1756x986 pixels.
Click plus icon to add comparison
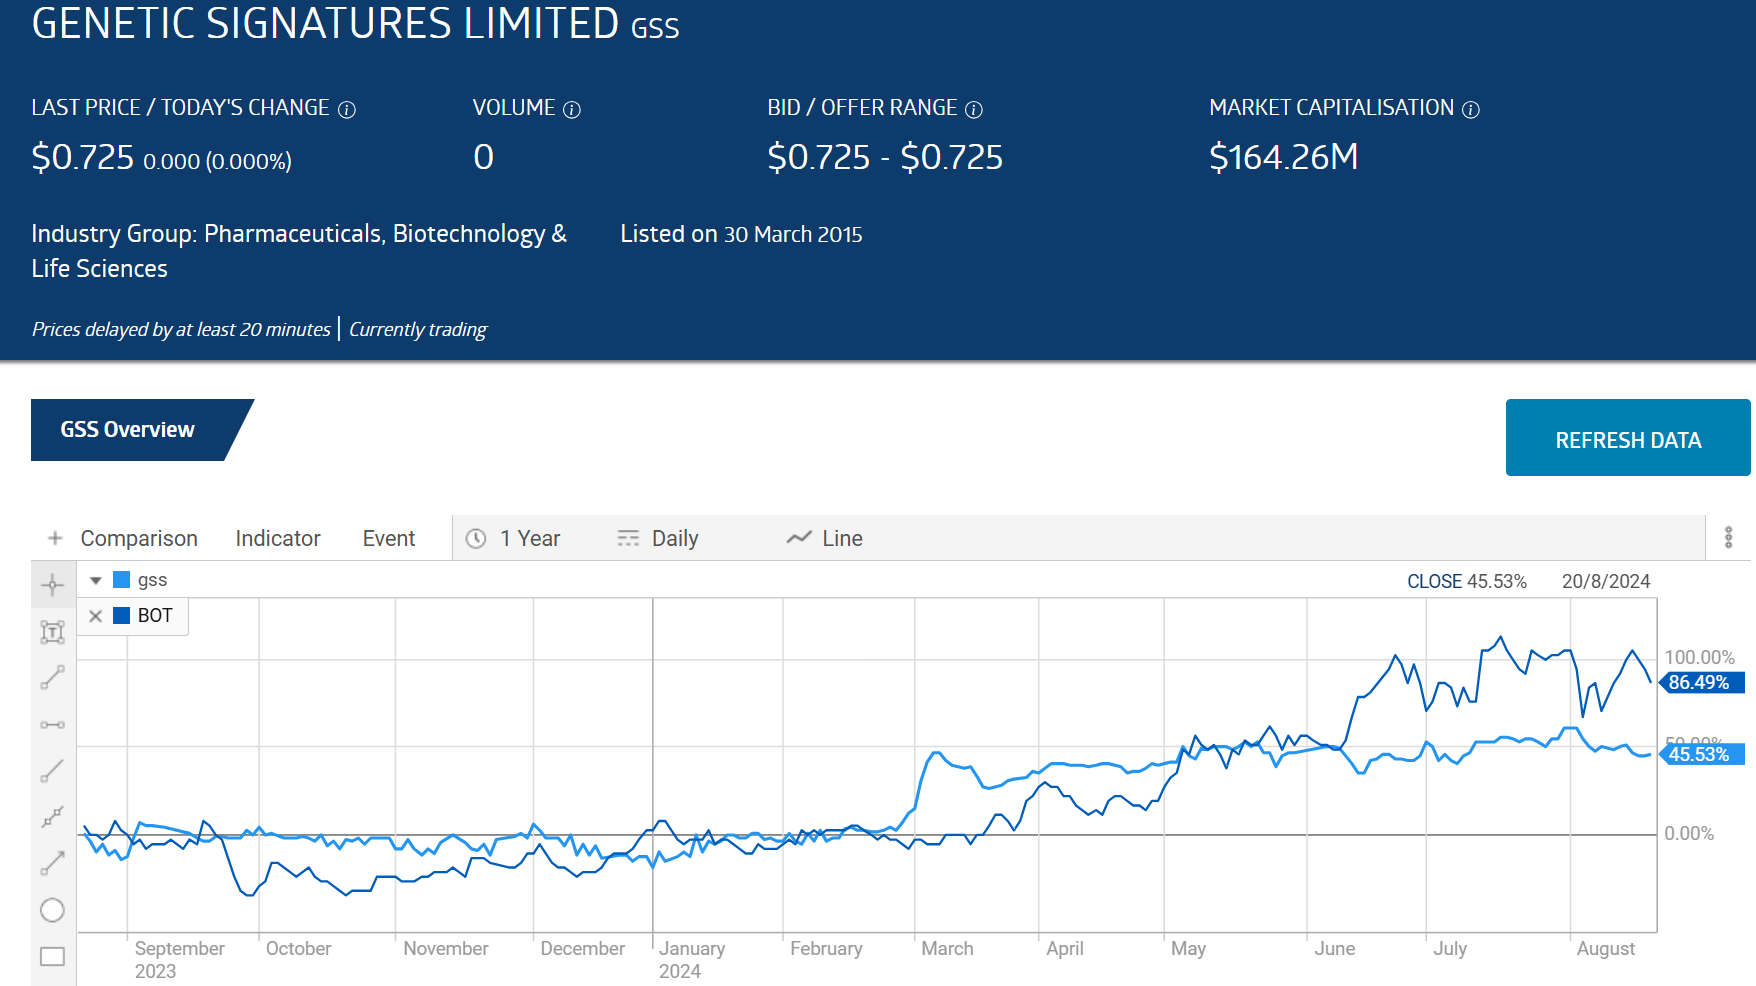(55, 538)
